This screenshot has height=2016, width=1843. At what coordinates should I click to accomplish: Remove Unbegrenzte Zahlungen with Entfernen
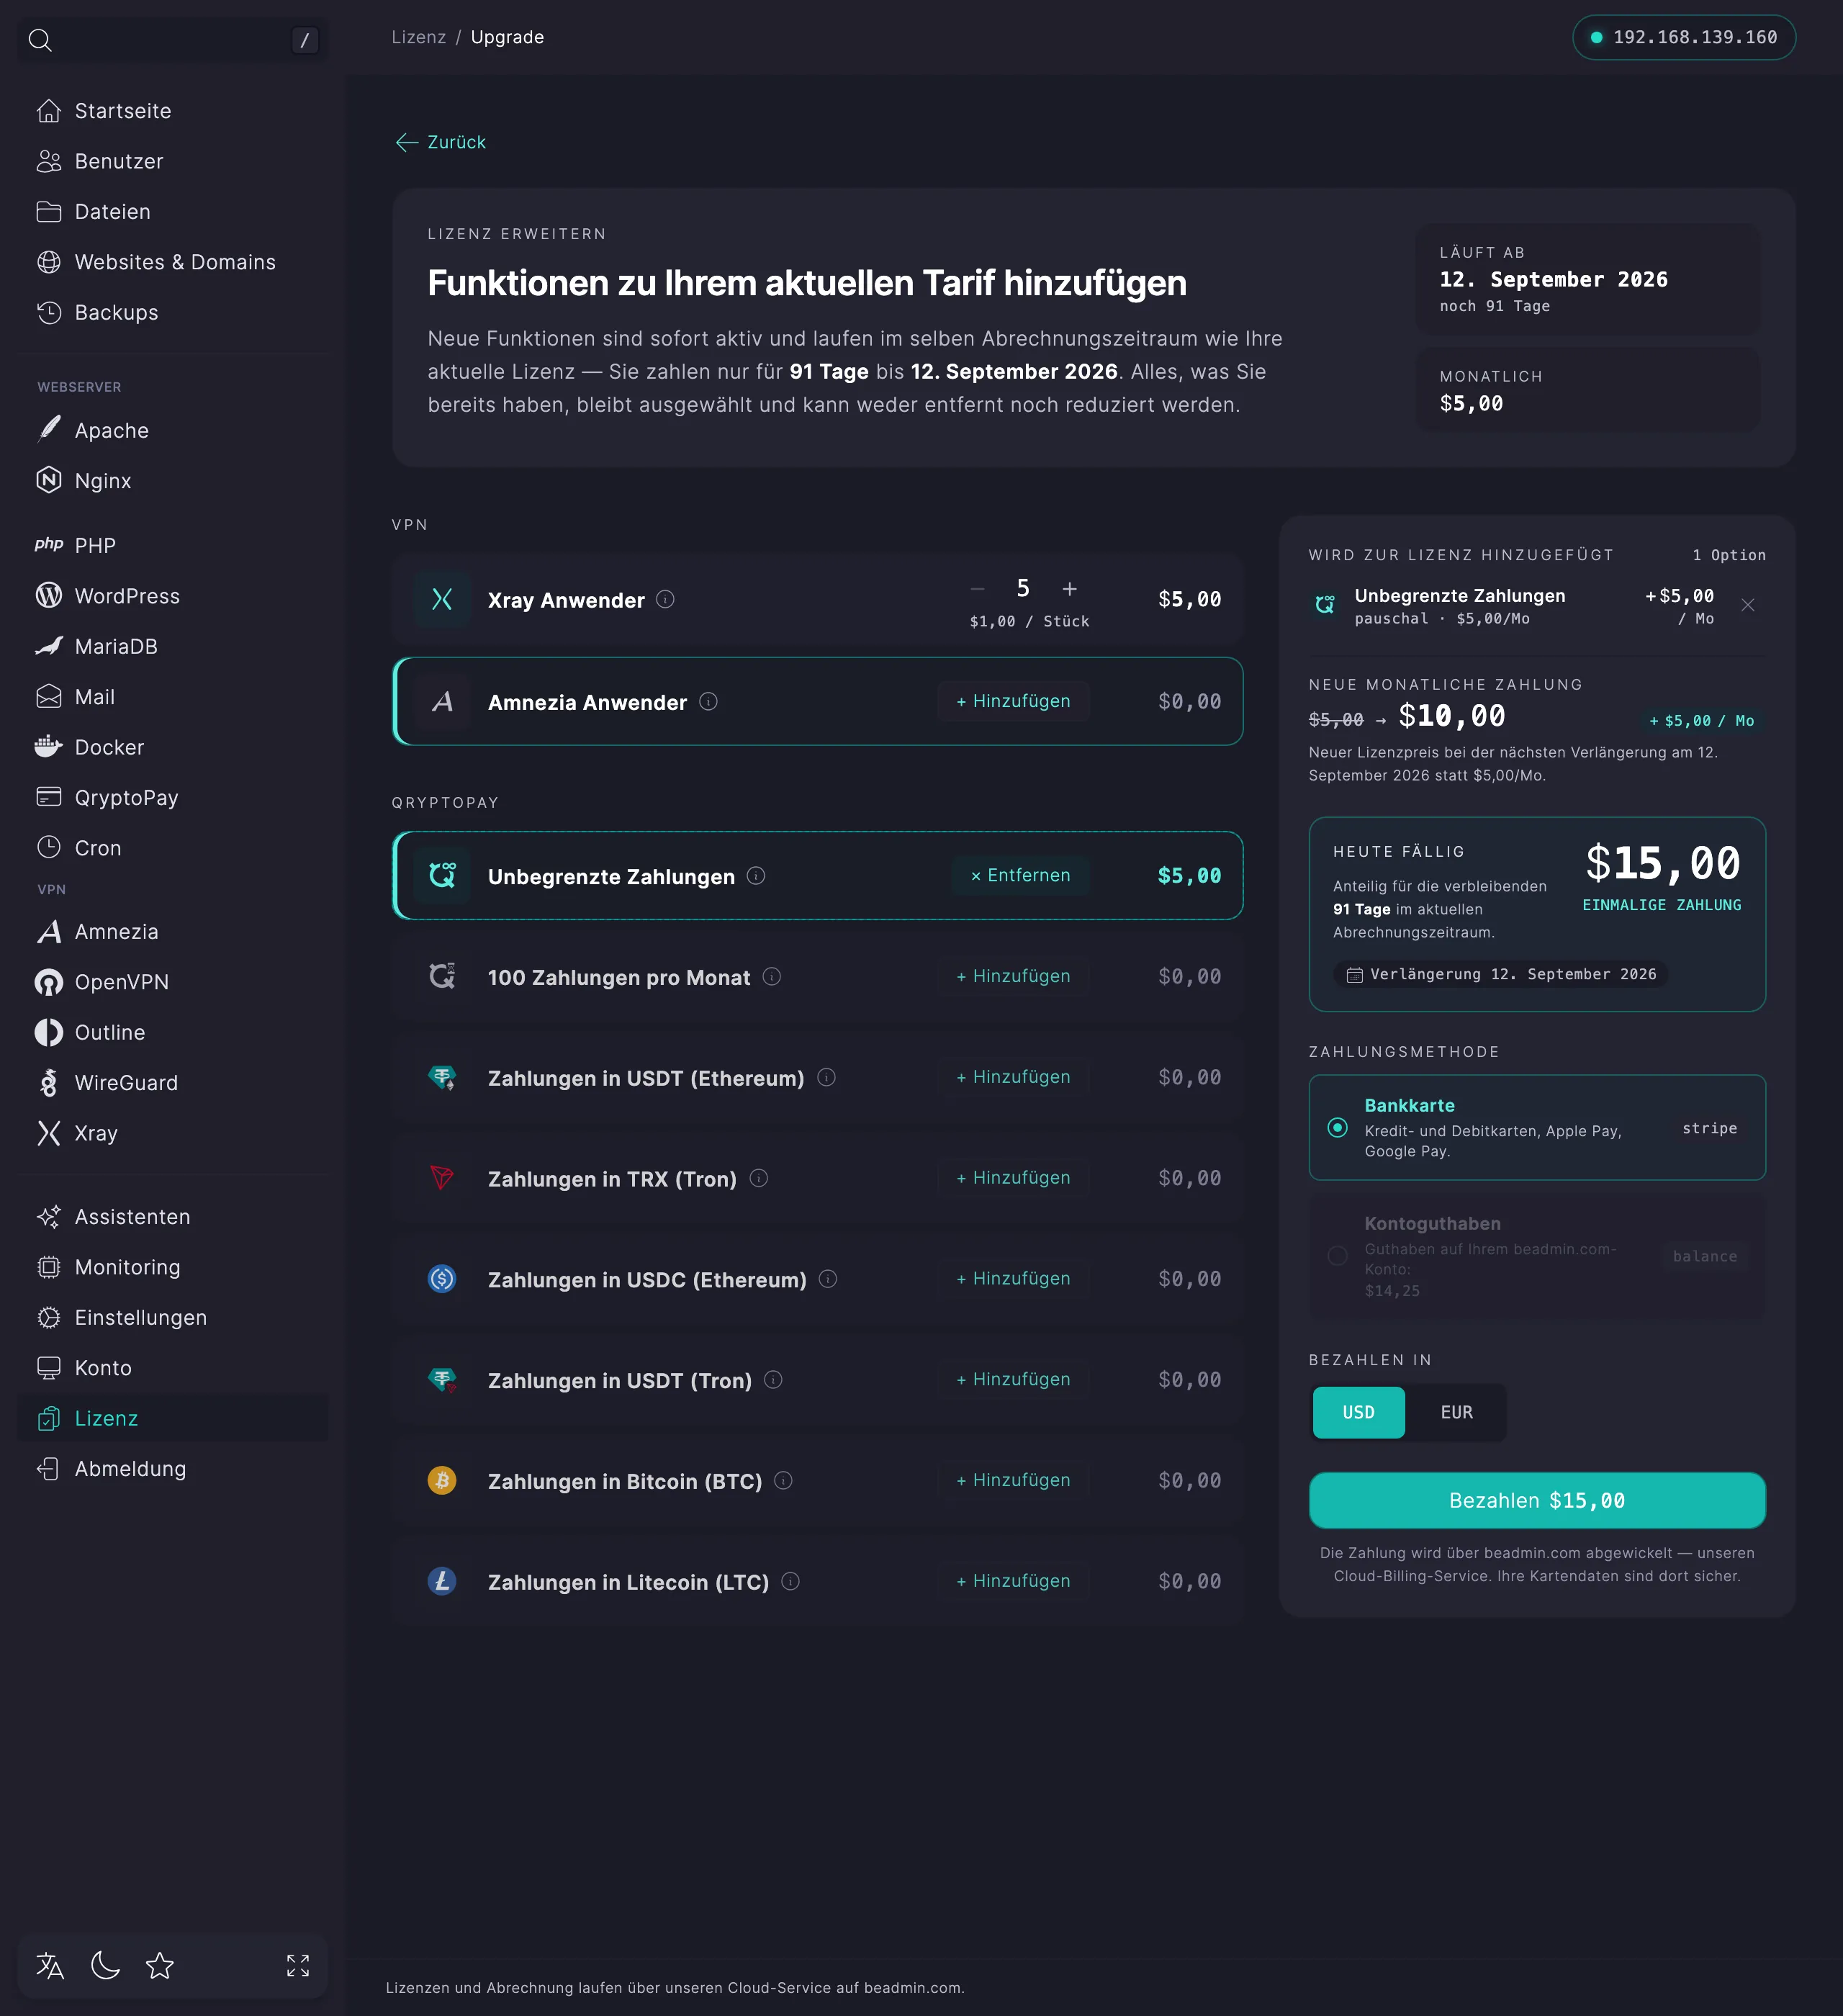coord(1020,875)
